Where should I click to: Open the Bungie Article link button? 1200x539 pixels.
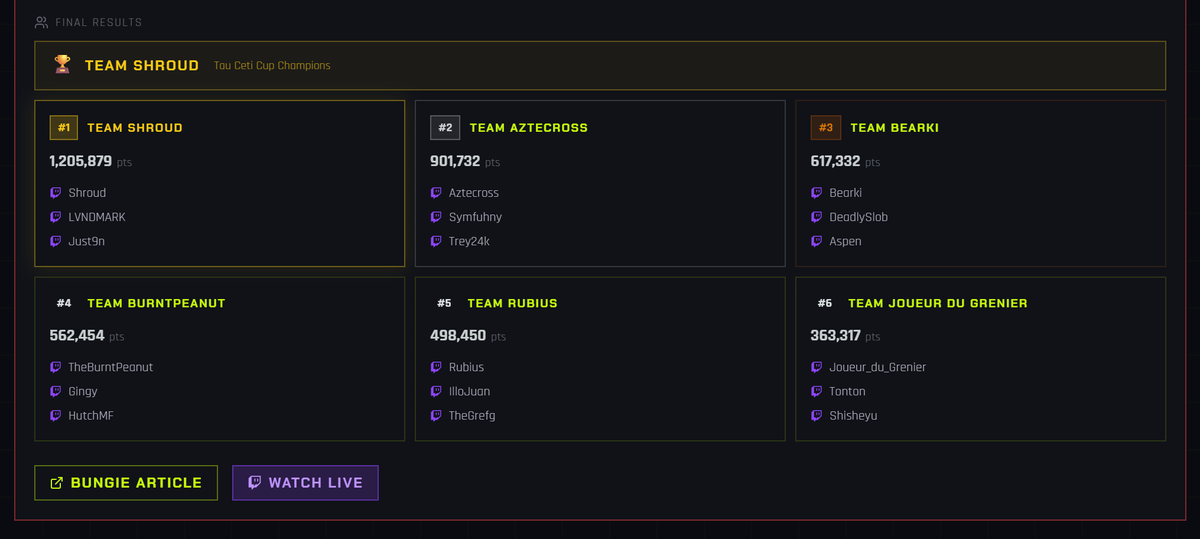(x=126, y=483)
